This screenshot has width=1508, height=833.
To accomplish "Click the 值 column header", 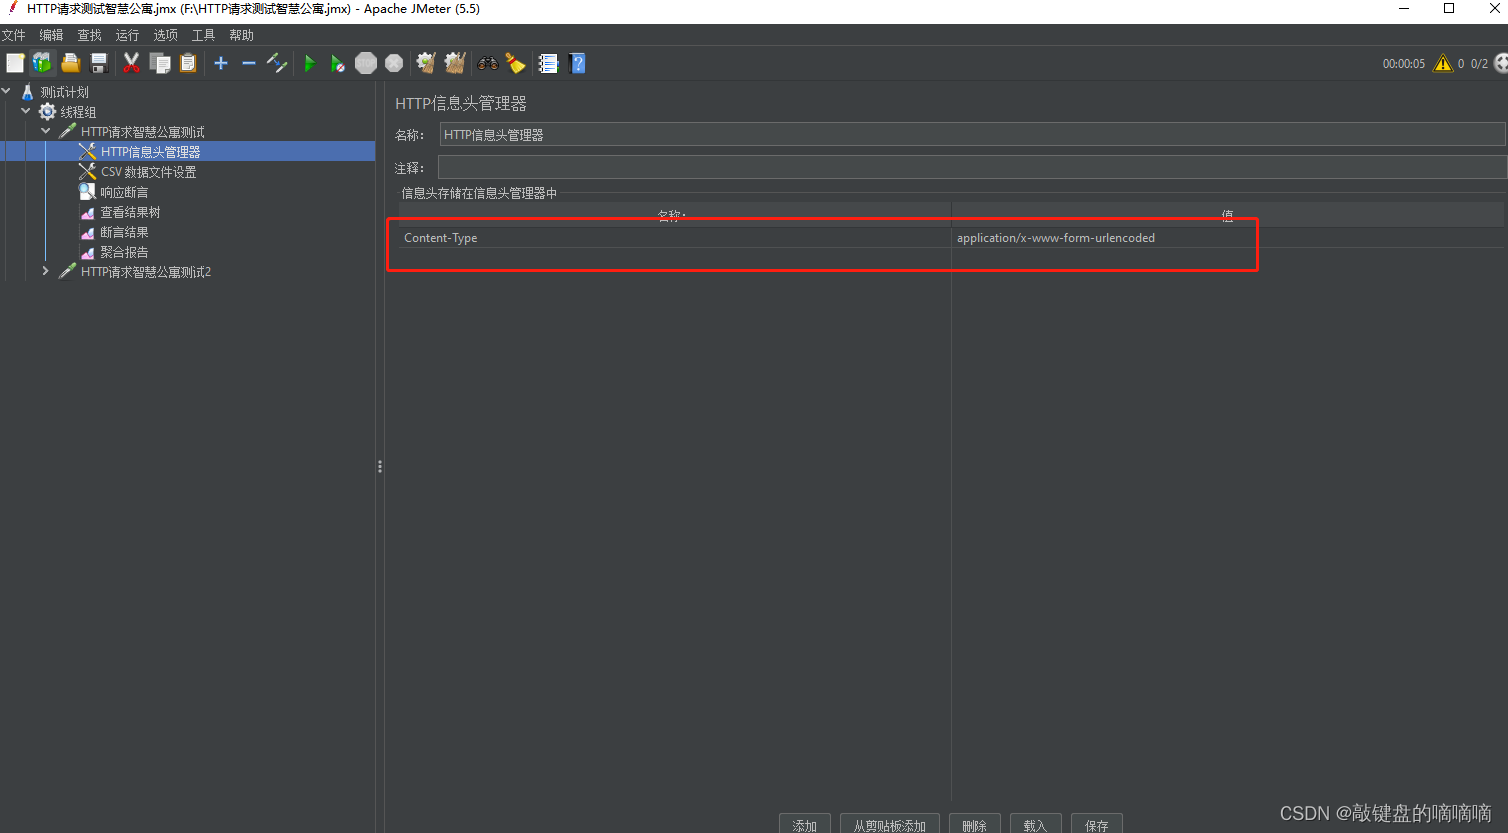I will pyautogui.click(x=1227, y=215).
